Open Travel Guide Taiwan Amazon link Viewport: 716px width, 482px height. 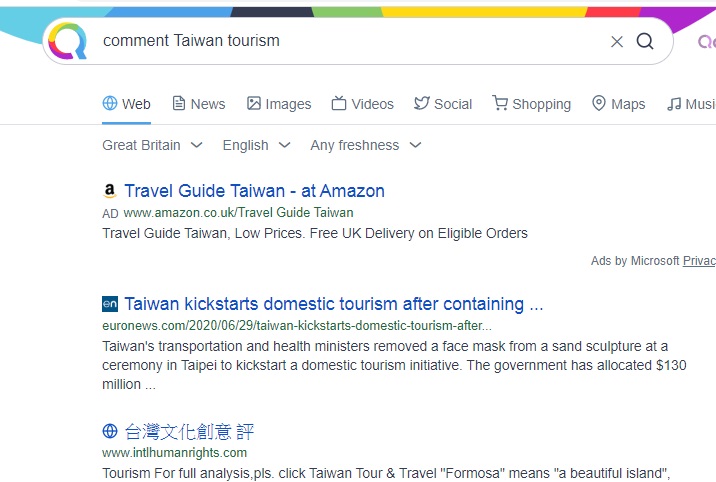[254, 191]
